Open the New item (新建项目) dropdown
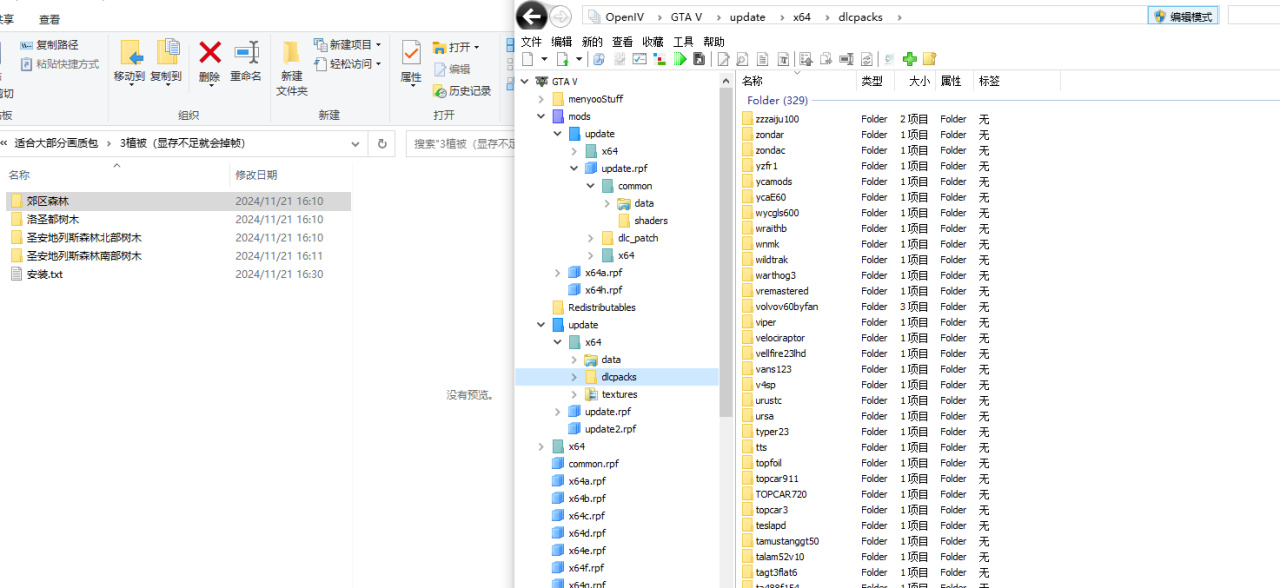The width and height of the screenshot is (1280, 588). pyautogui.click(x=346, y=45)
